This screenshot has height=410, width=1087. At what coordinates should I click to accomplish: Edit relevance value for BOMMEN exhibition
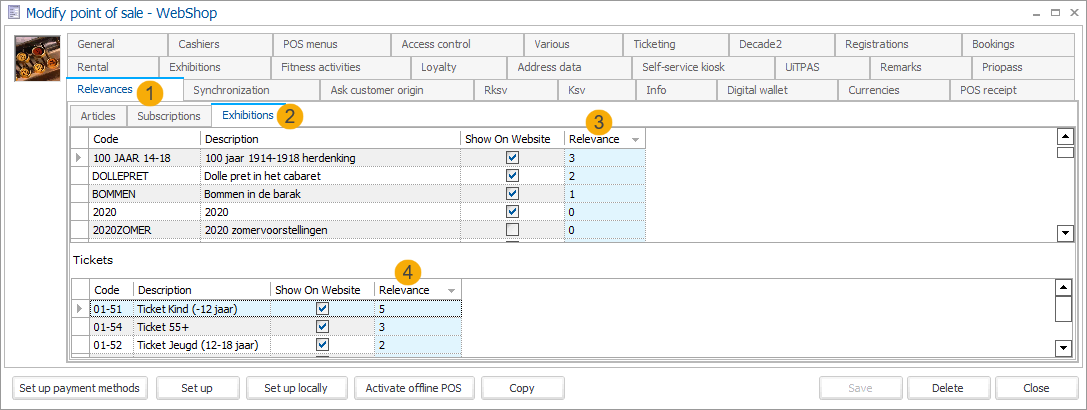pos(604,194)
